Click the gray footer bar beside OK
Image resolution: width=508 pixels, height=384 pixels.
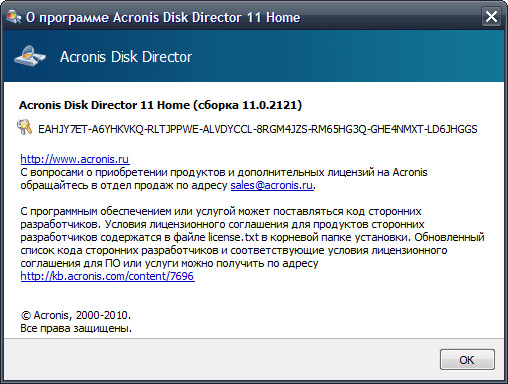220,359
